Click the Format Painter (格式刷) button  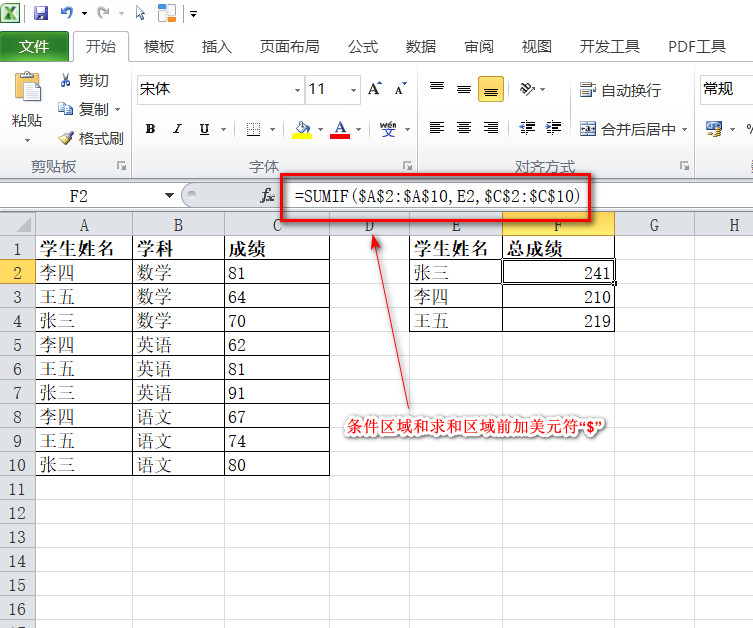tap(91, 138)
